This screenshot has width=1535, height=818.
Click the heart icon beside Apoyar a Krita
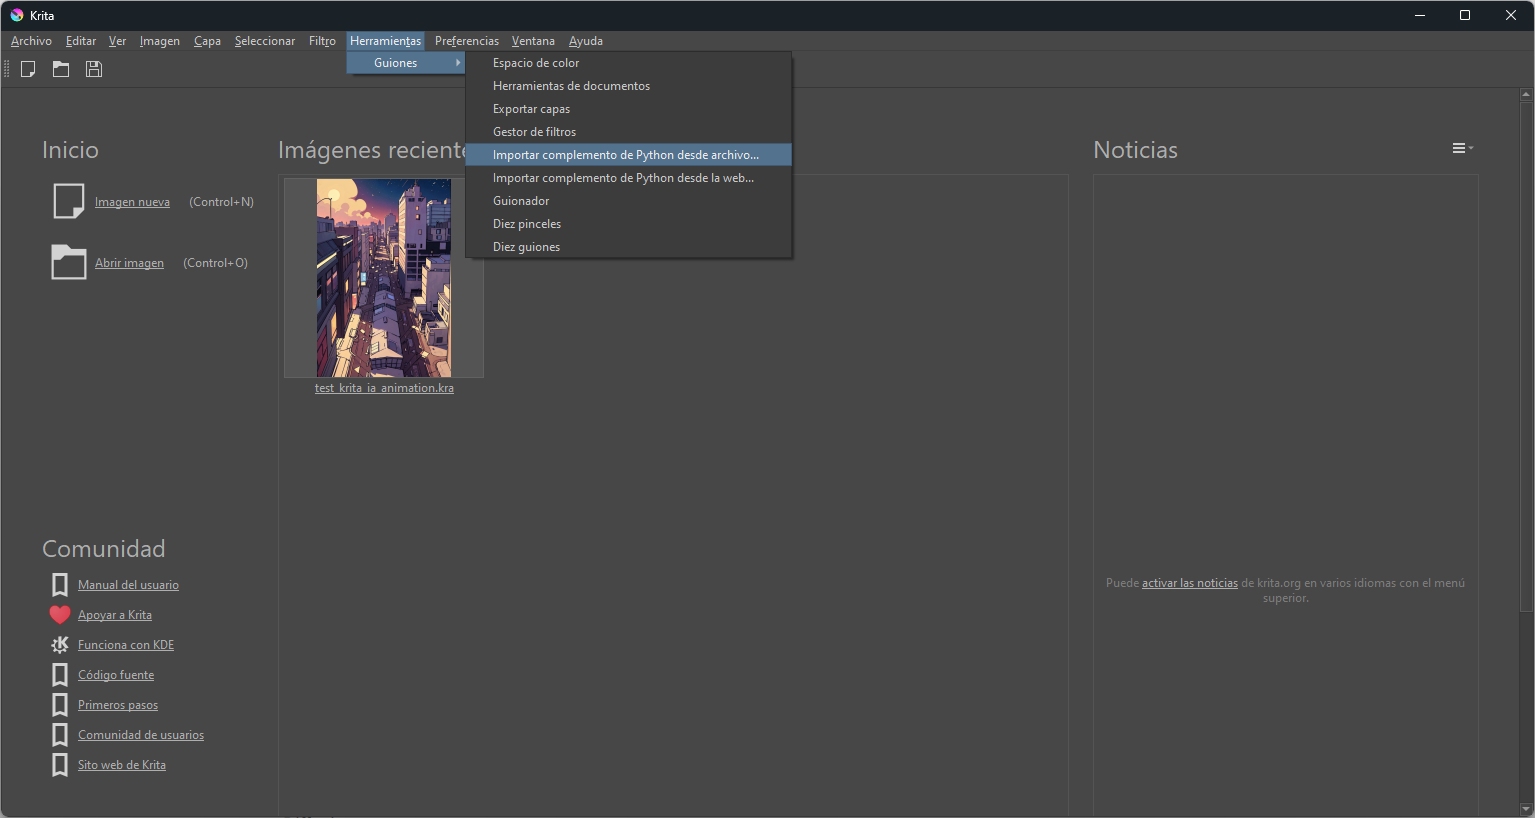[x=60, y=615]
